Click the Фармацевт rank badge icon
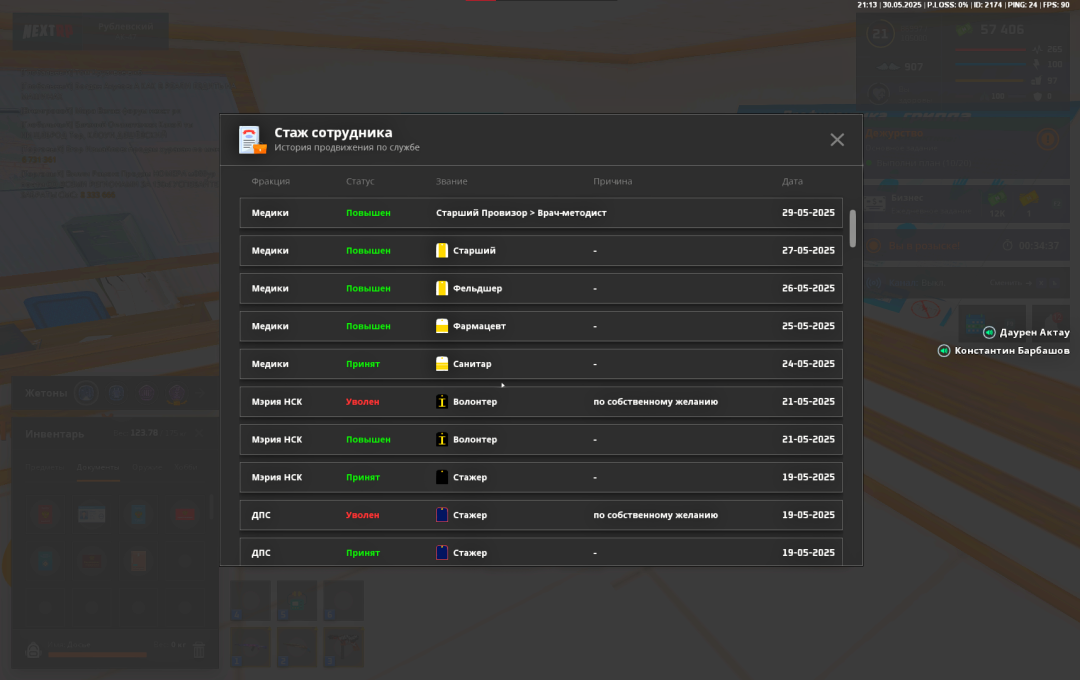This screenshot has height=680, width=1080. tap(442, 326)
